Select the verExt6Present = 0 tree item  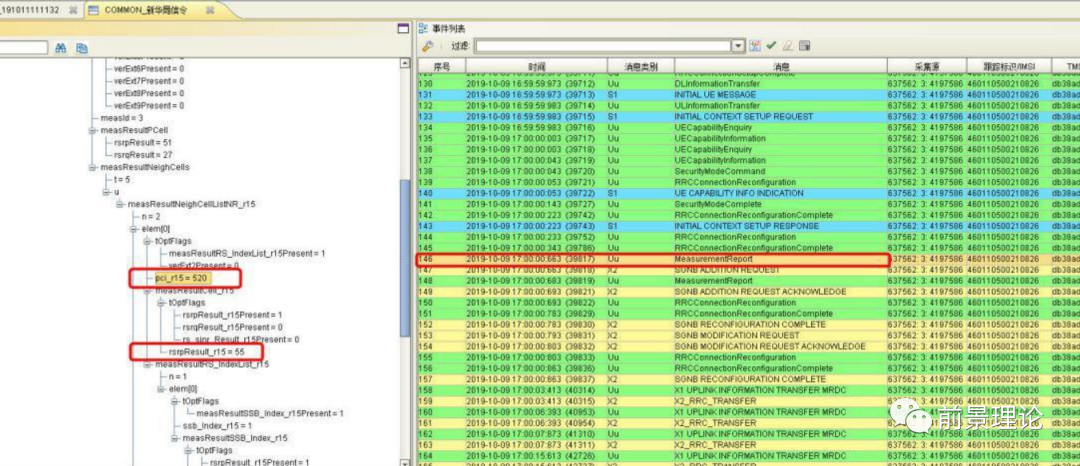(x=149, y=69)
